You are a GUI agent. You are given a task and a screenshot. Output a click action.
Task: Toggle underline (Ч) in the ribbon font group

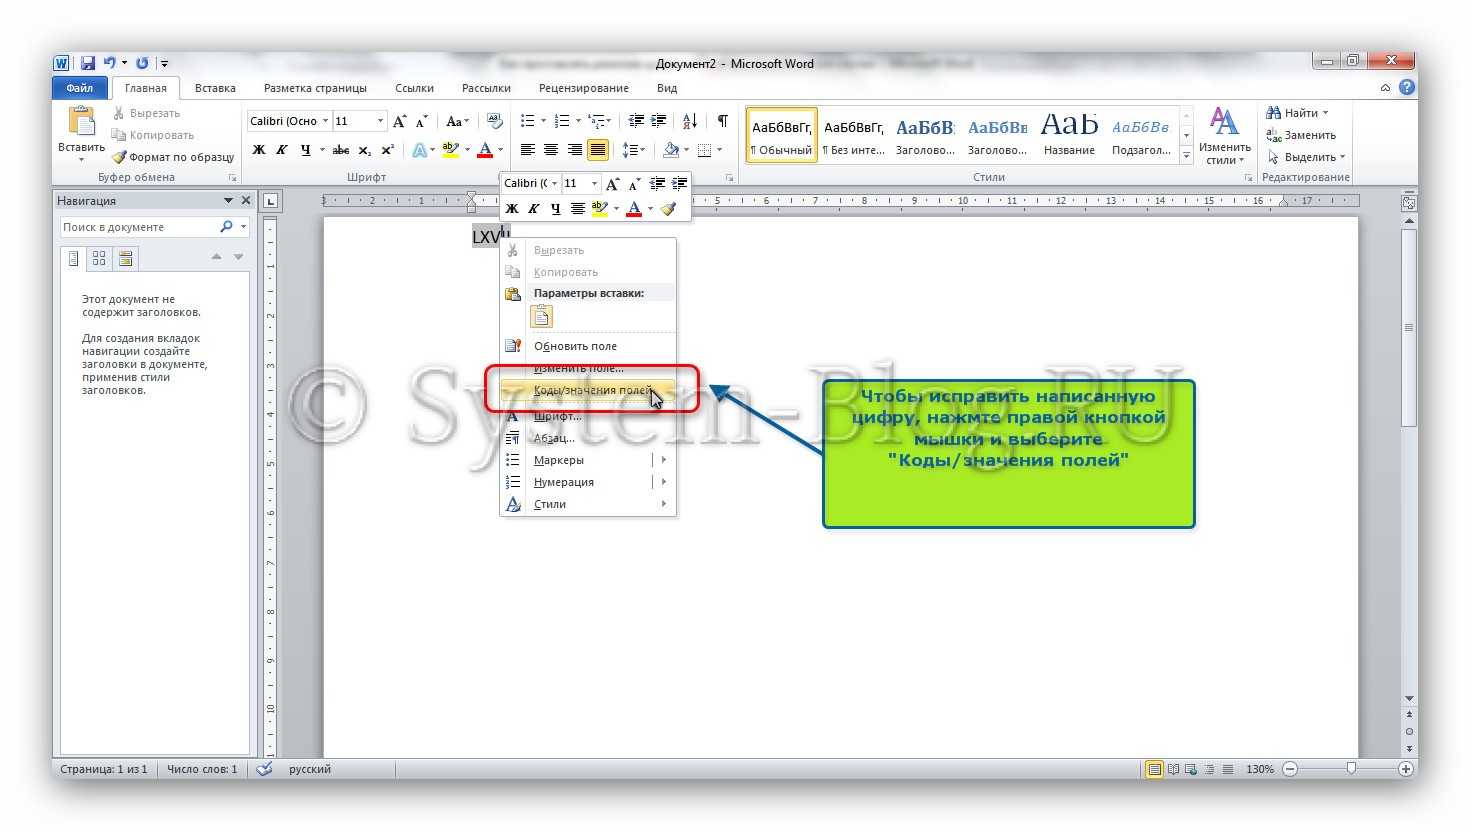click(x=305, y=150)
